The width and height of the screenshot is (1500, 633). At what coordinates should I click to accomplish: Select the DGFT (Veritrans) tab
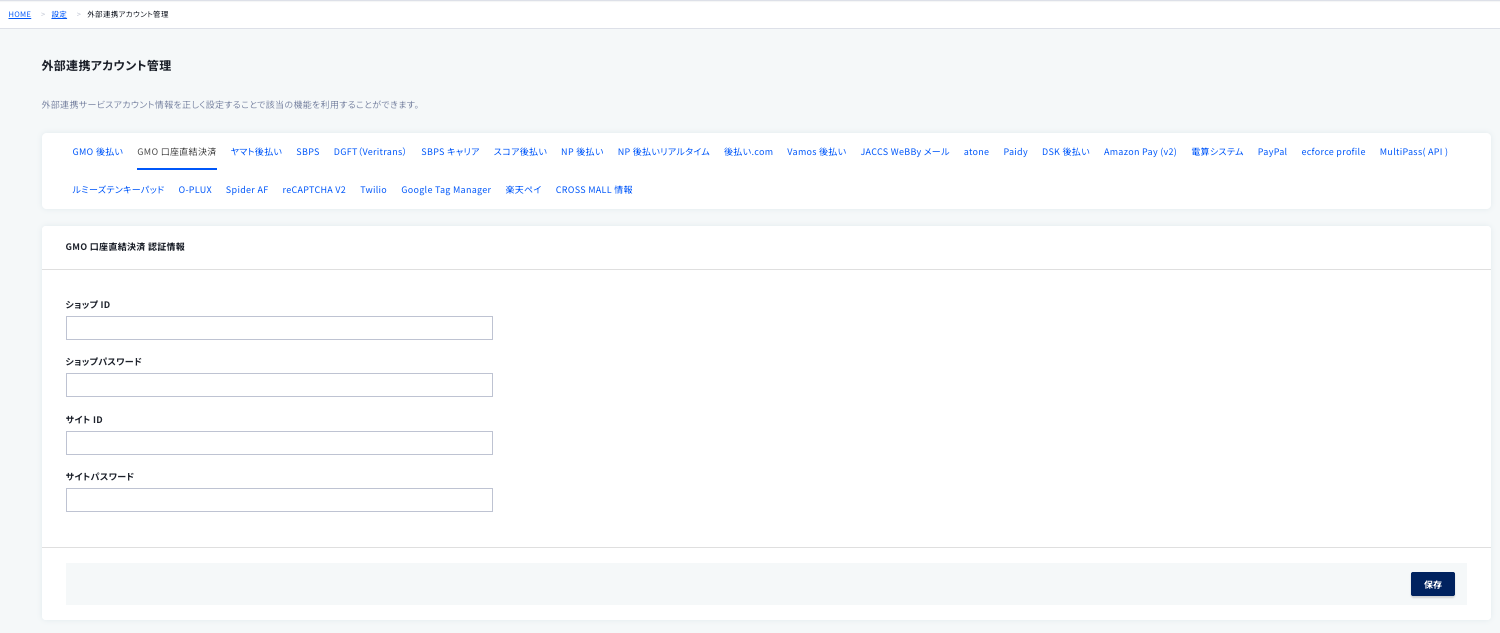370,152
